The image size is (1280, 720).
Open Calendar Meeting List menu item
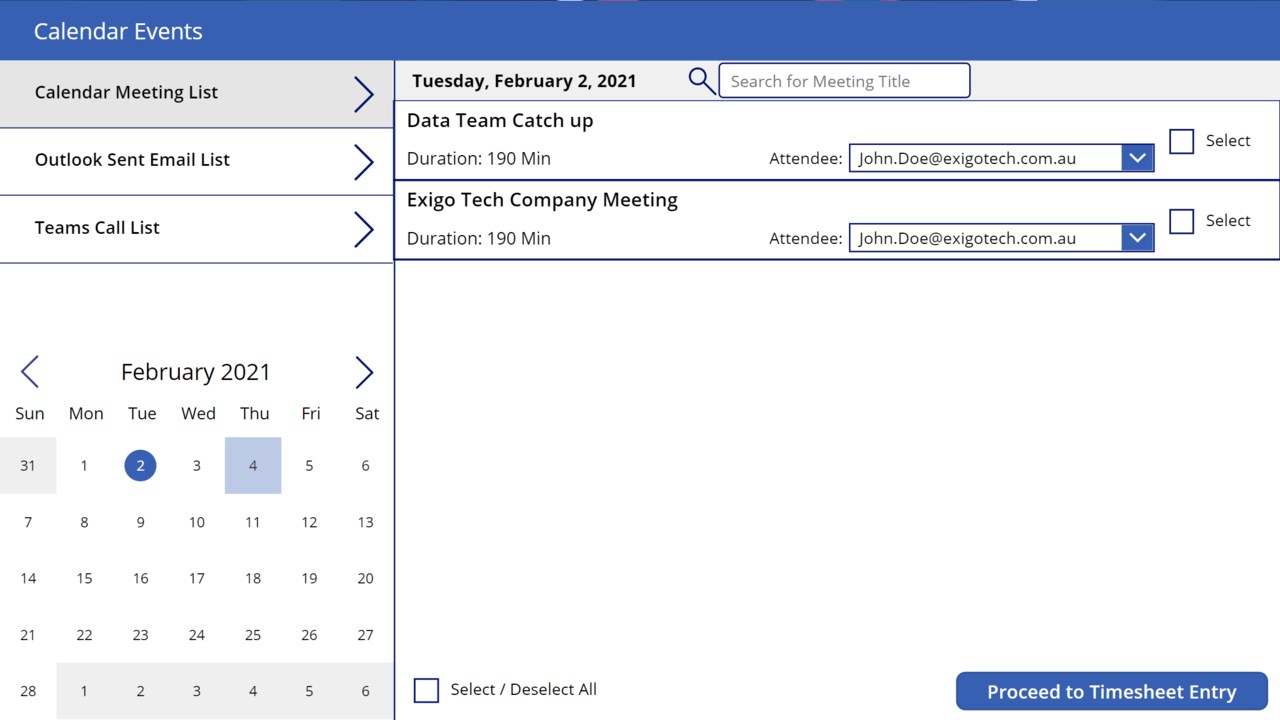coord(197,93)
